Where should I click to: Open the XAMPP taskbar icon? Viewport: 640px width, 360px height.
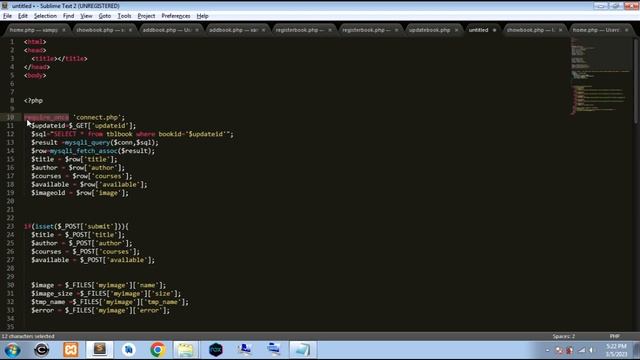point(71,350)
